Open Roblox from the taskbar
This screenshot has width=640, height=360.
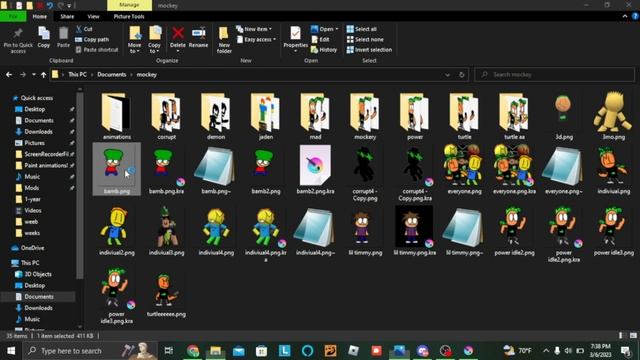[353, 351]
